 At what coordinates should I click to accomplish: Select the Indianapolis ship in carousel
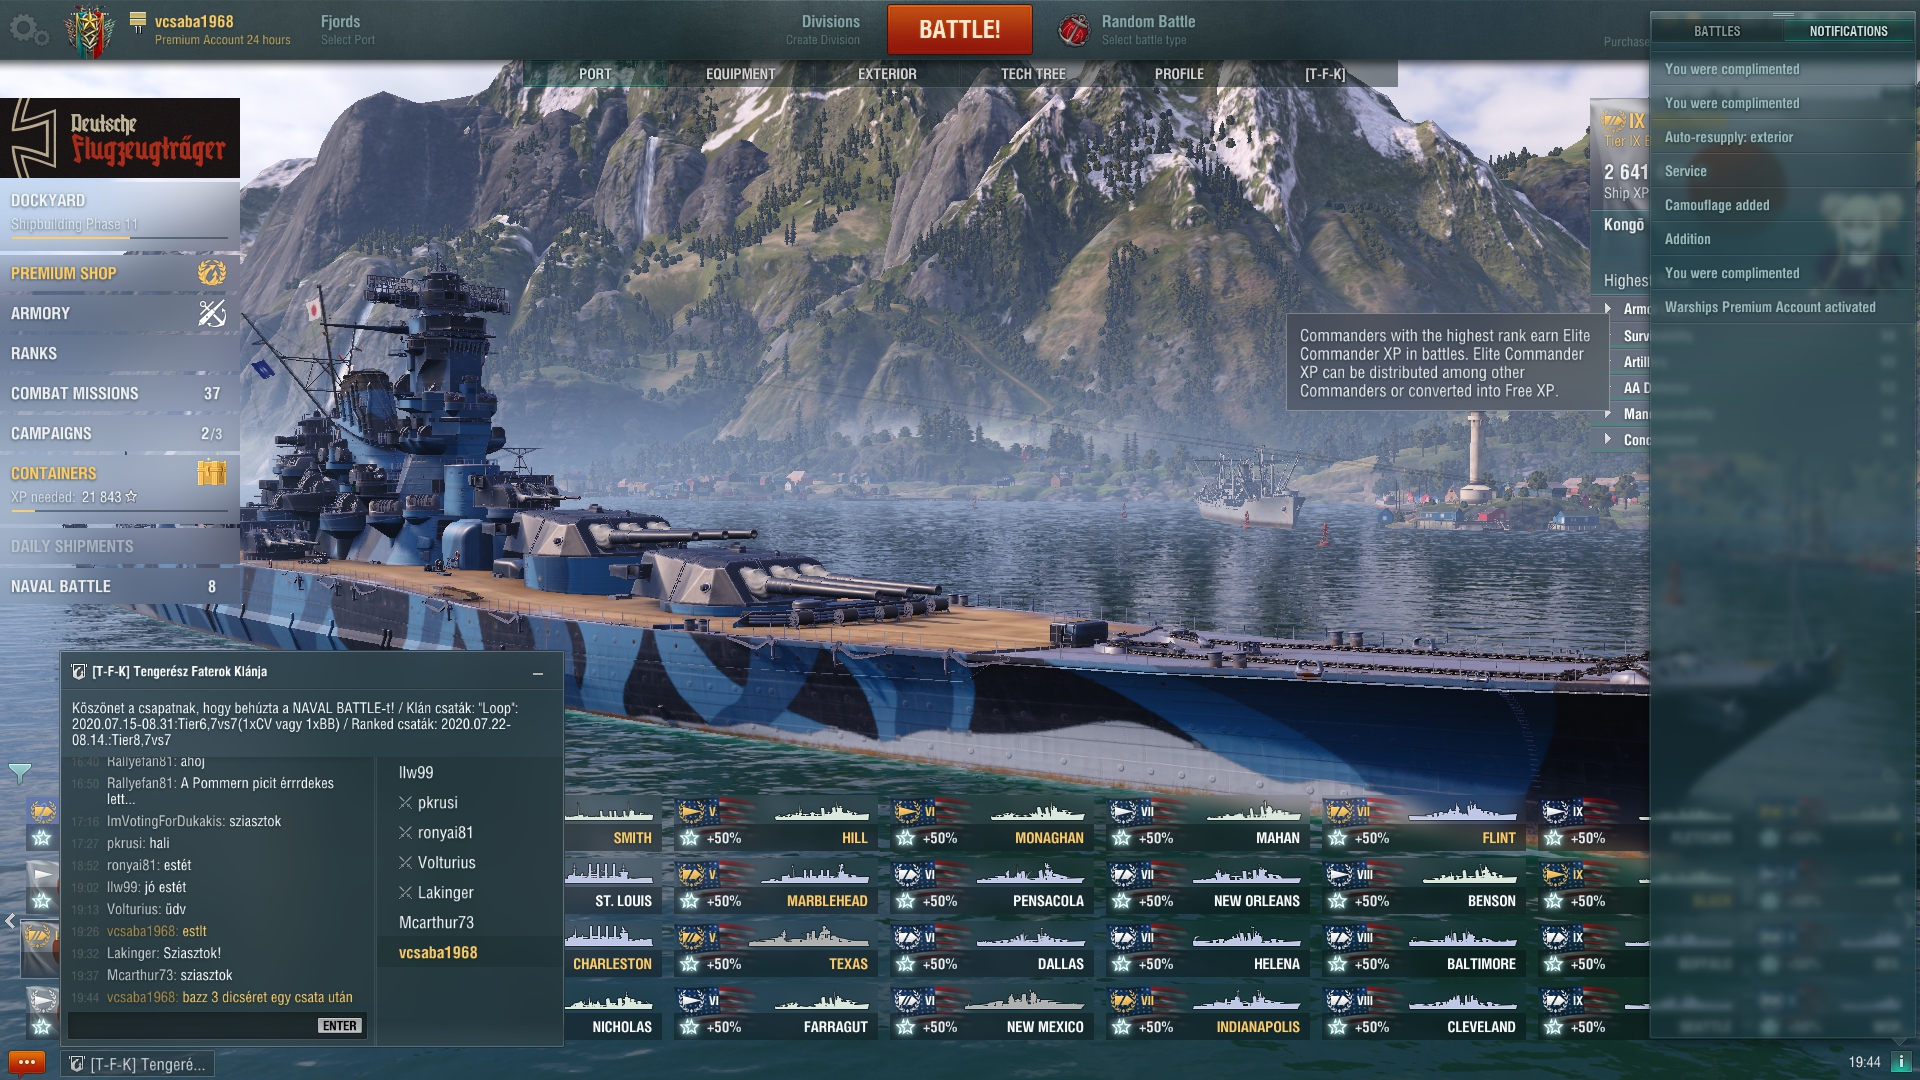1207,1012
